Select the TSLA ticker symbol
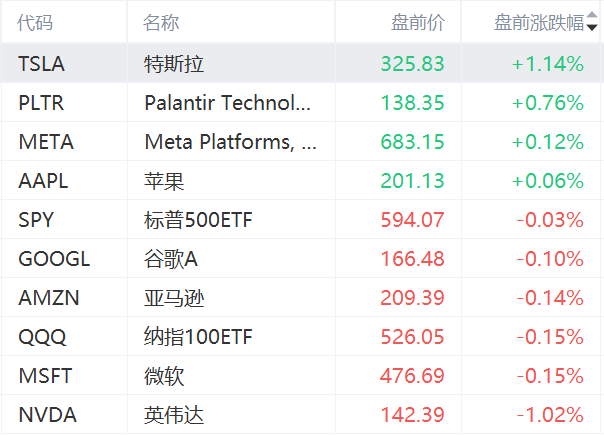The width and height of the screenshot is (604, 436). (x=41, y=64)
